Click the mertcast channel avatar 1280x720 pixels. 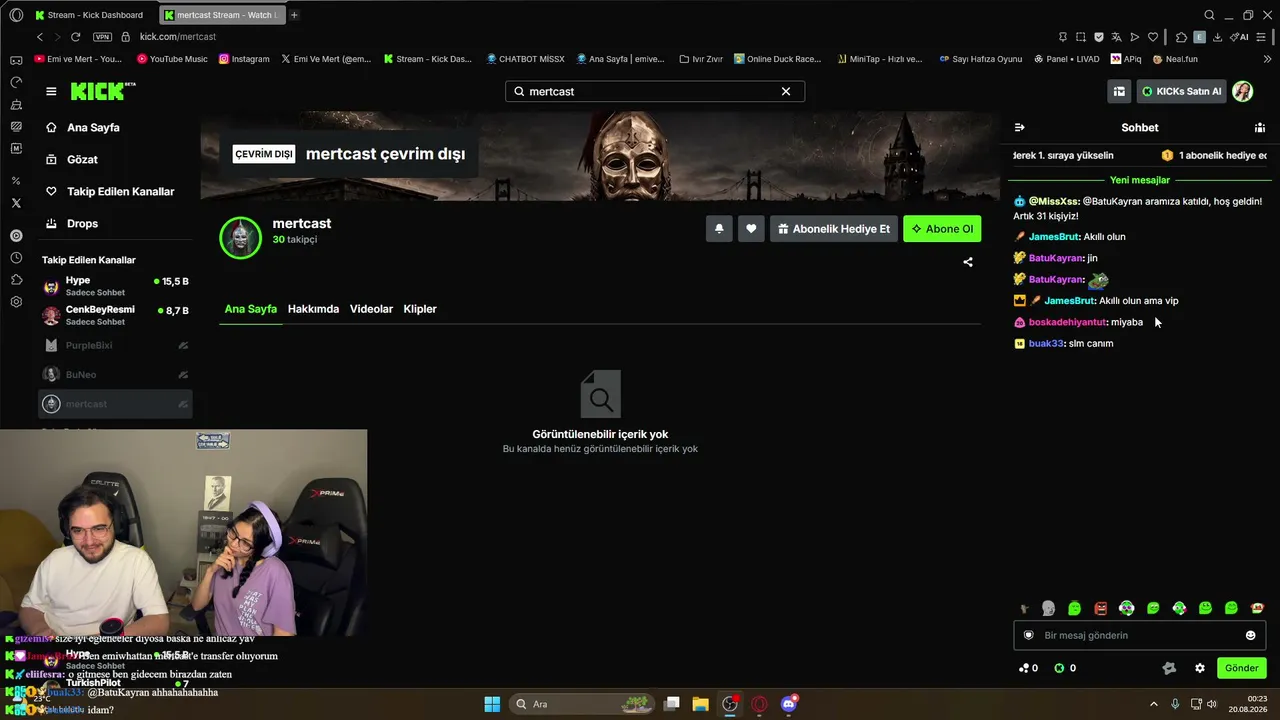point(240,238)
